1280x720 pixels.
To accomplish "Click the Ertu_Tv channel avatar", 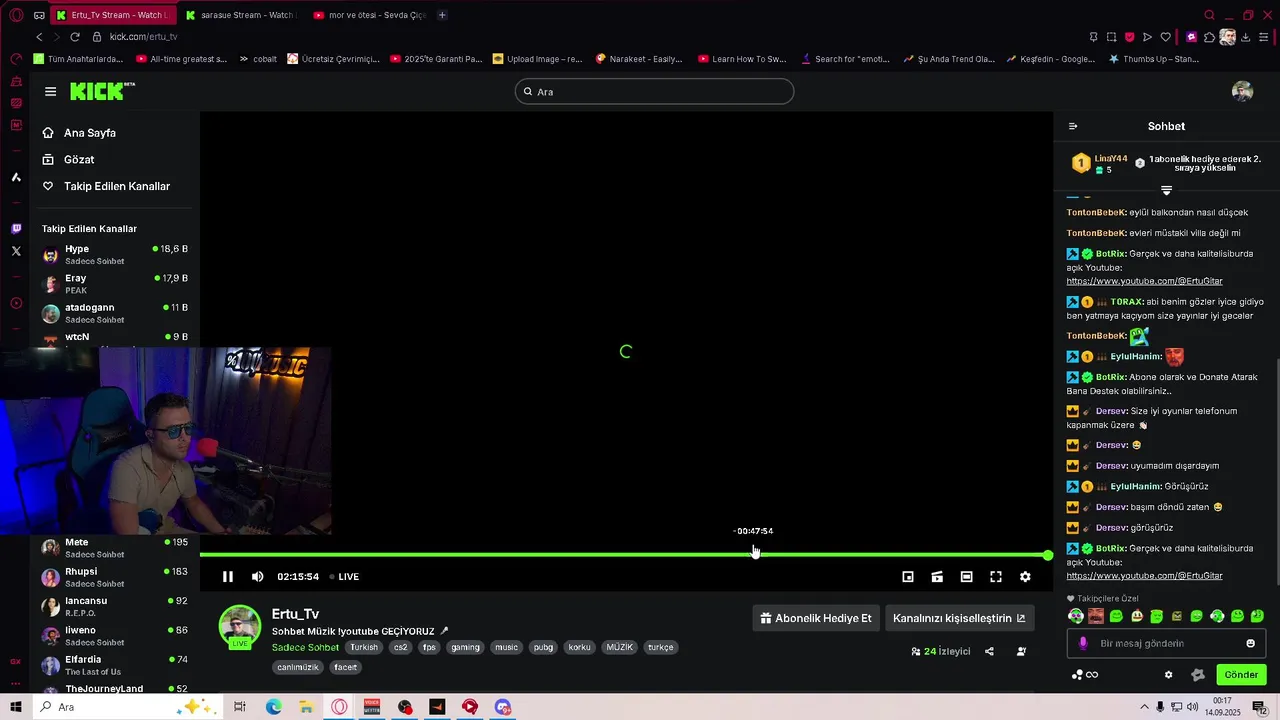I will [240, 626].
